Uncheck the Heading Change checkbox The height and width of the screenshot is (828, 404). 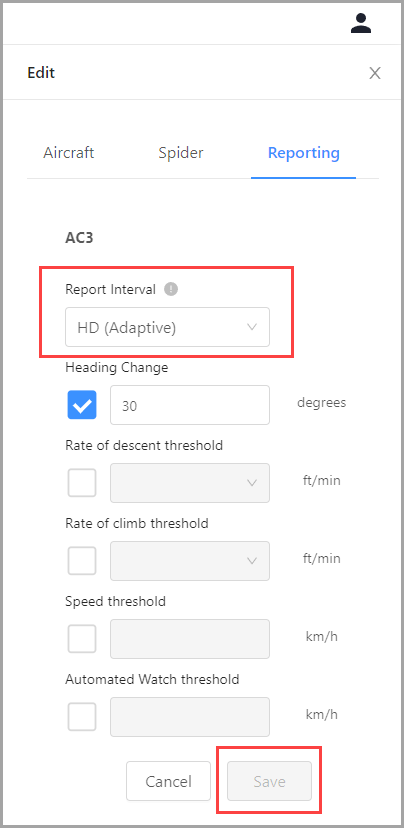(x=82, y=405)
